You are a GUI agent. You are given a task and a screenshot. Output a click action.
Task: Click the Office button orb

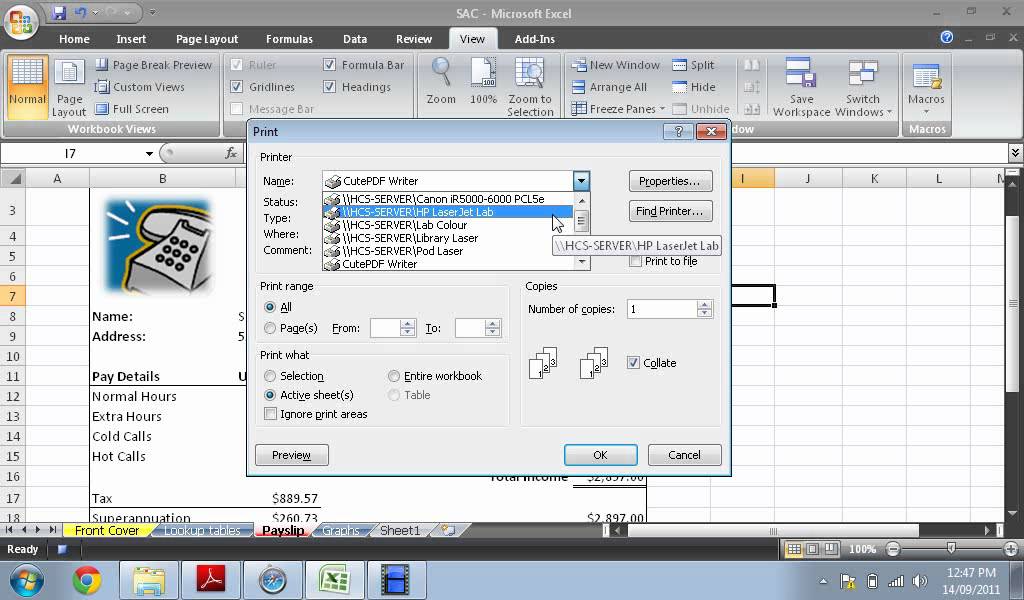point(20,22)
